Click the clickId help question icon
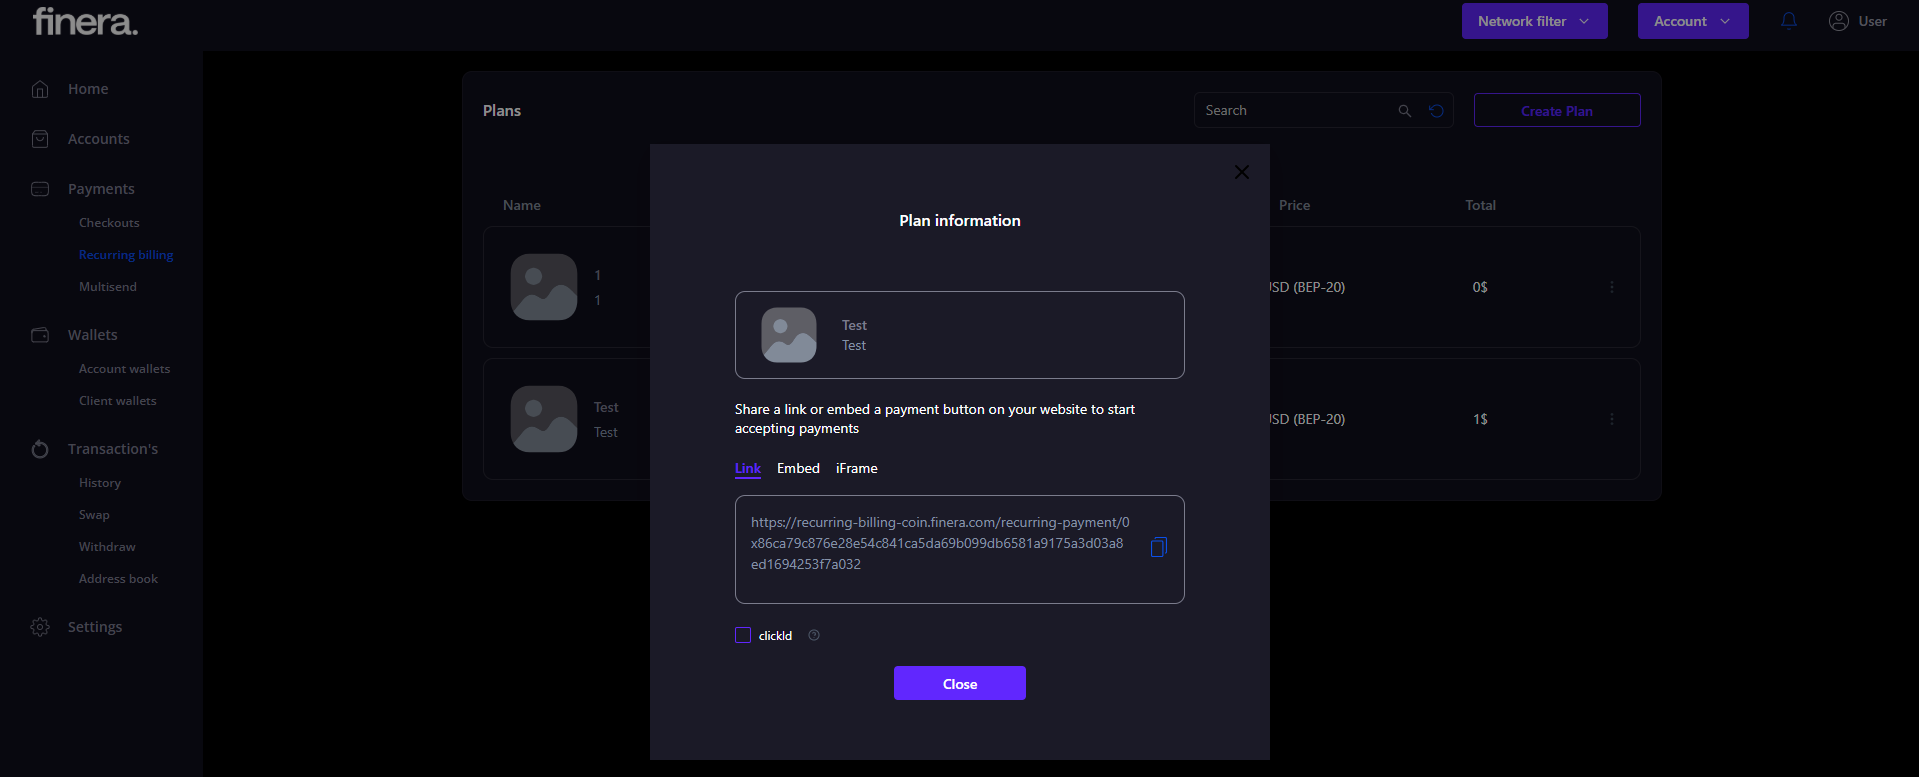The height and width of the screenshot is (777, 1919). (x=814, y=635)
